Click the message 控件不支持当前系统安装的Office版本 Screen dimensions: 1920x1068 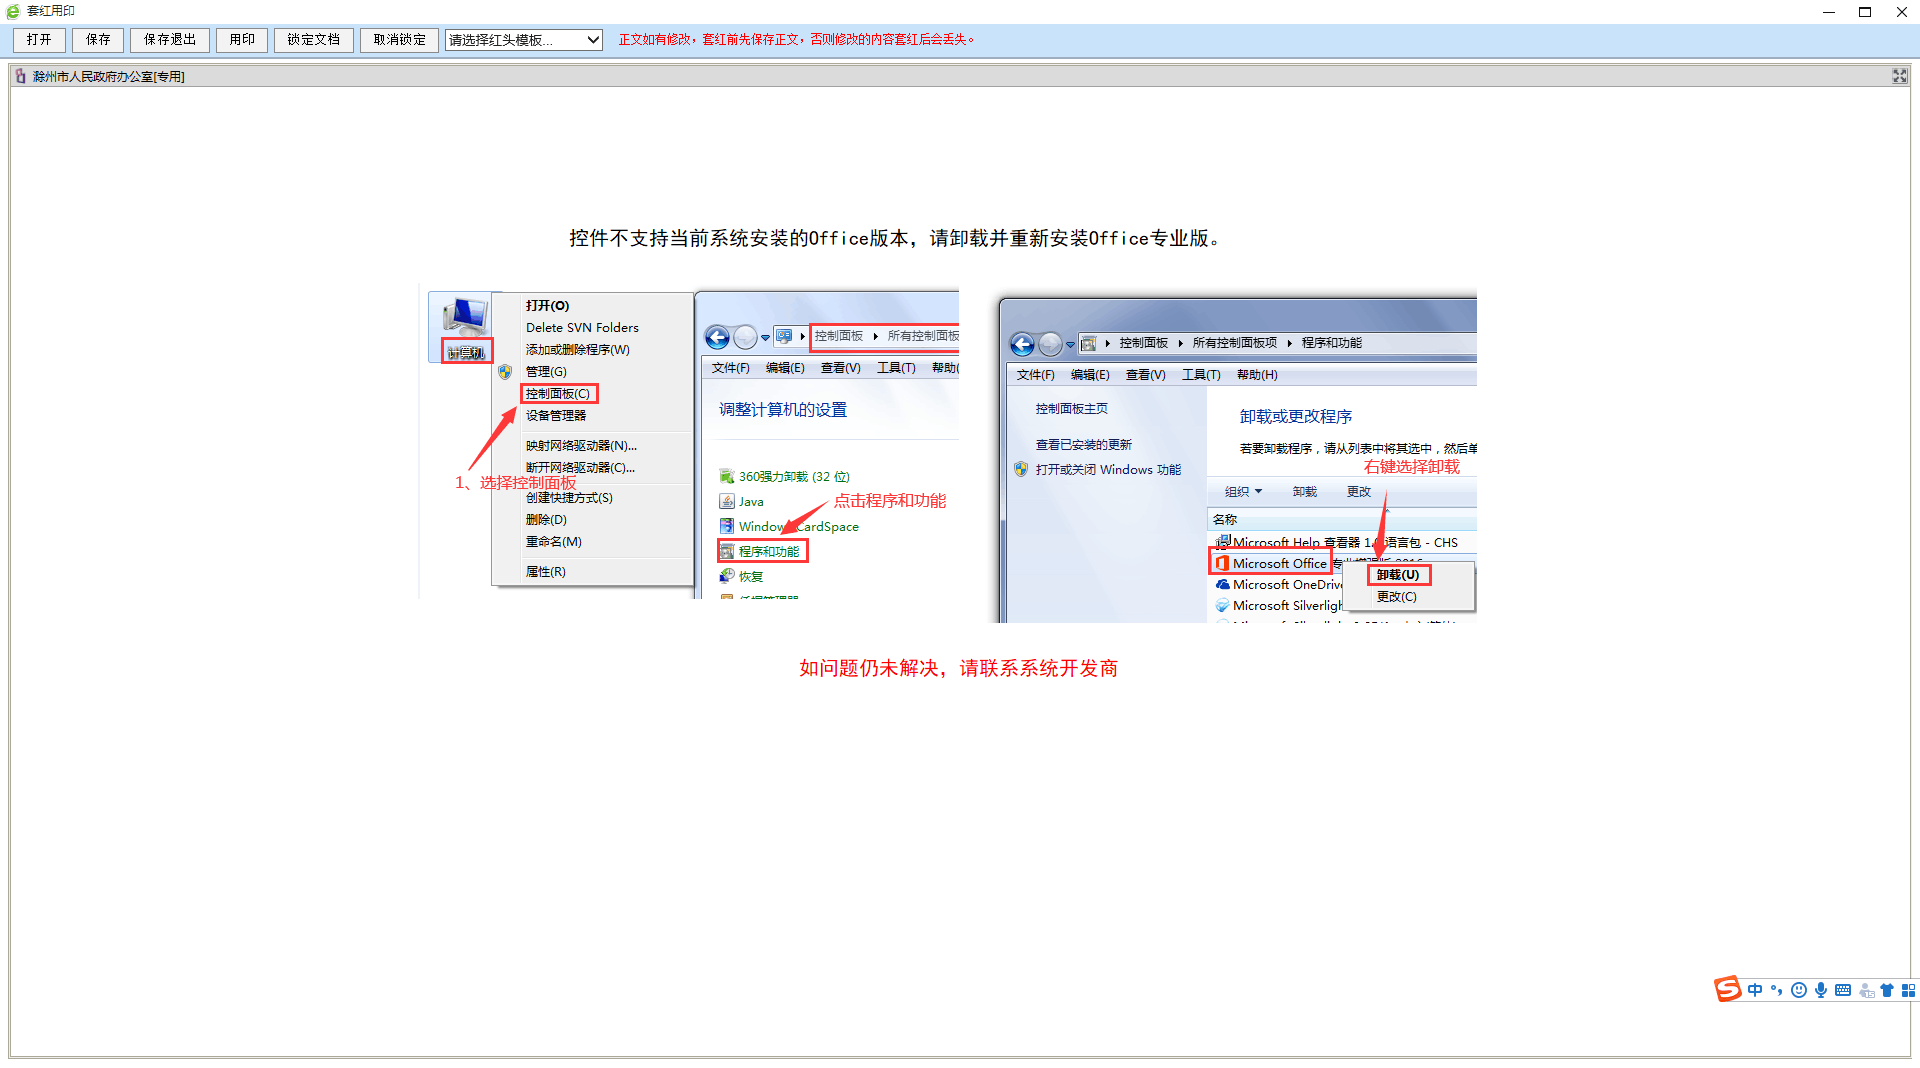click(895, 238)
